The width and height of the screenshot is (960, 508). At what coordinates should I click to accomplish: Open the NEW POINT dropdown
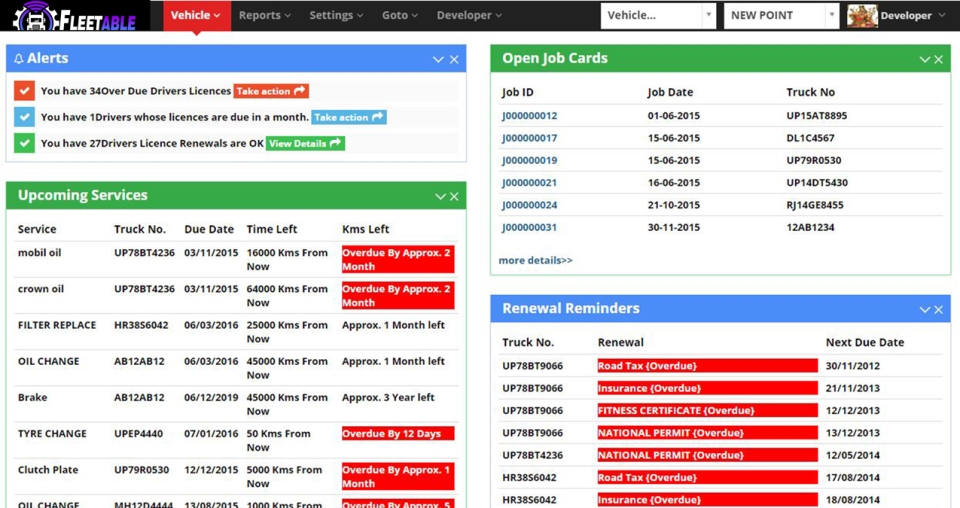pos(781,15)
